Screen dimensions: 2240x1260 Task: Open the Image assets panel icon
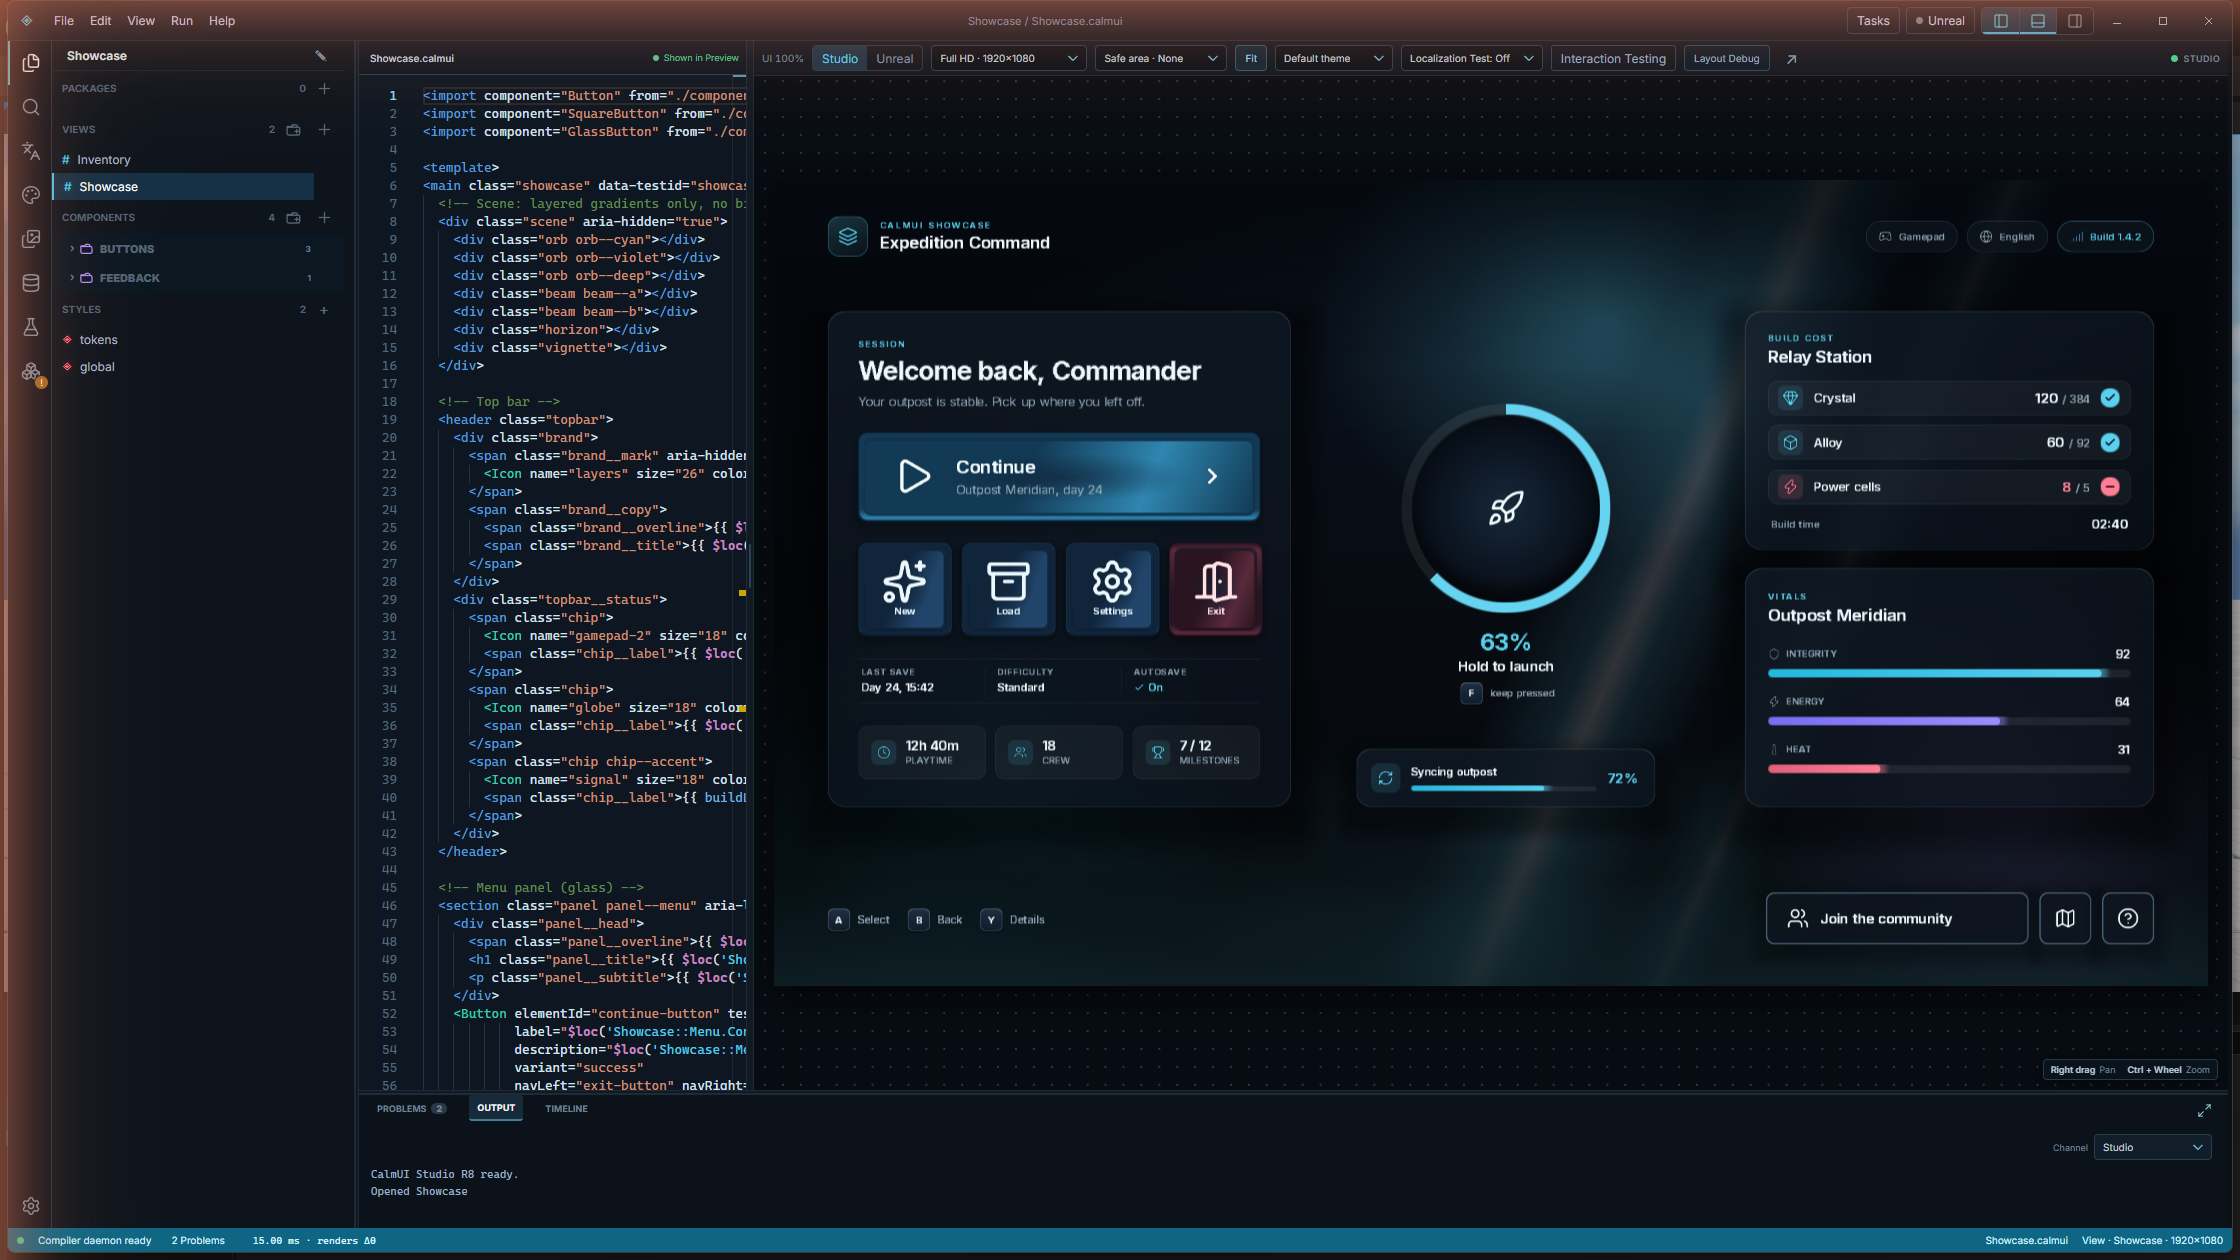pos(31,239)
